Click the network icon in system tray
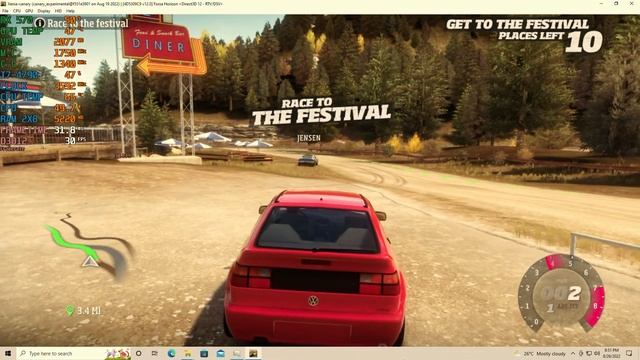Viewport: 640px width, 360px height. (589, 353)
